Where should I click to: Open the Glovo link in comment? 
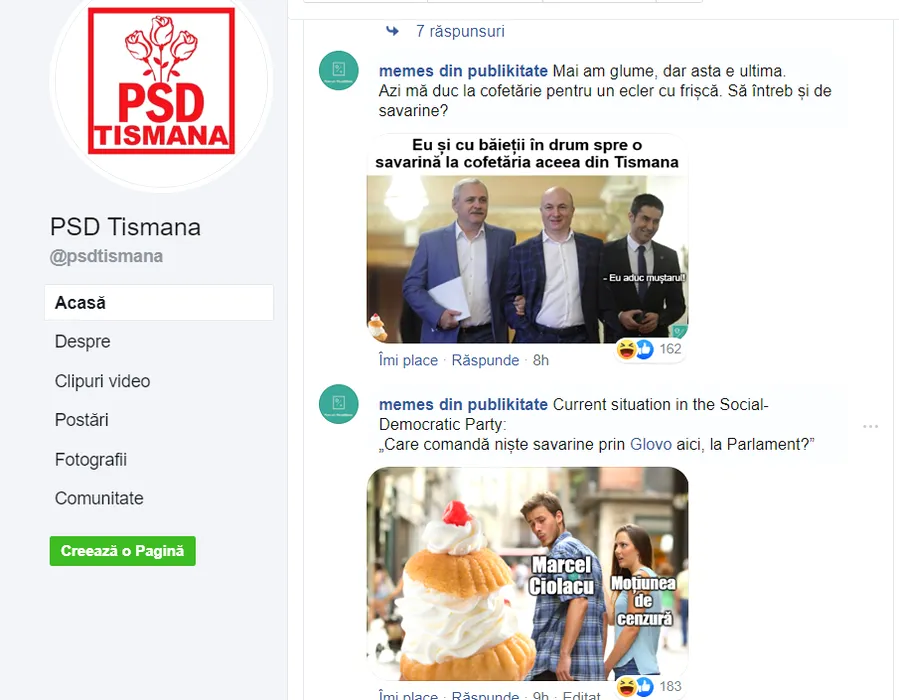651,444
